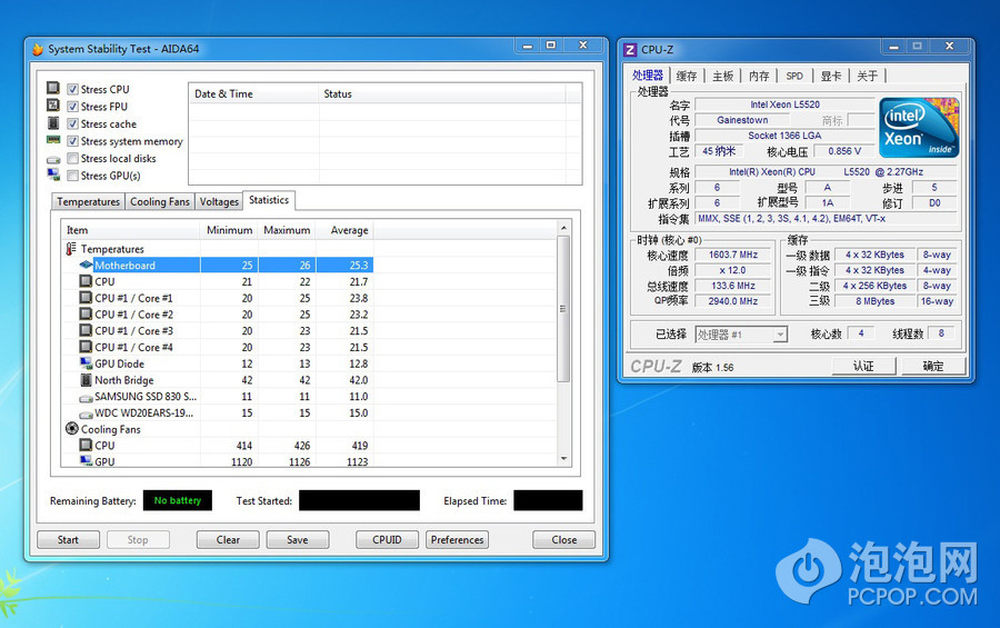Click the Stress cache chip icon
Viewport: 1000px width, 628px height.
click(54, 122)
